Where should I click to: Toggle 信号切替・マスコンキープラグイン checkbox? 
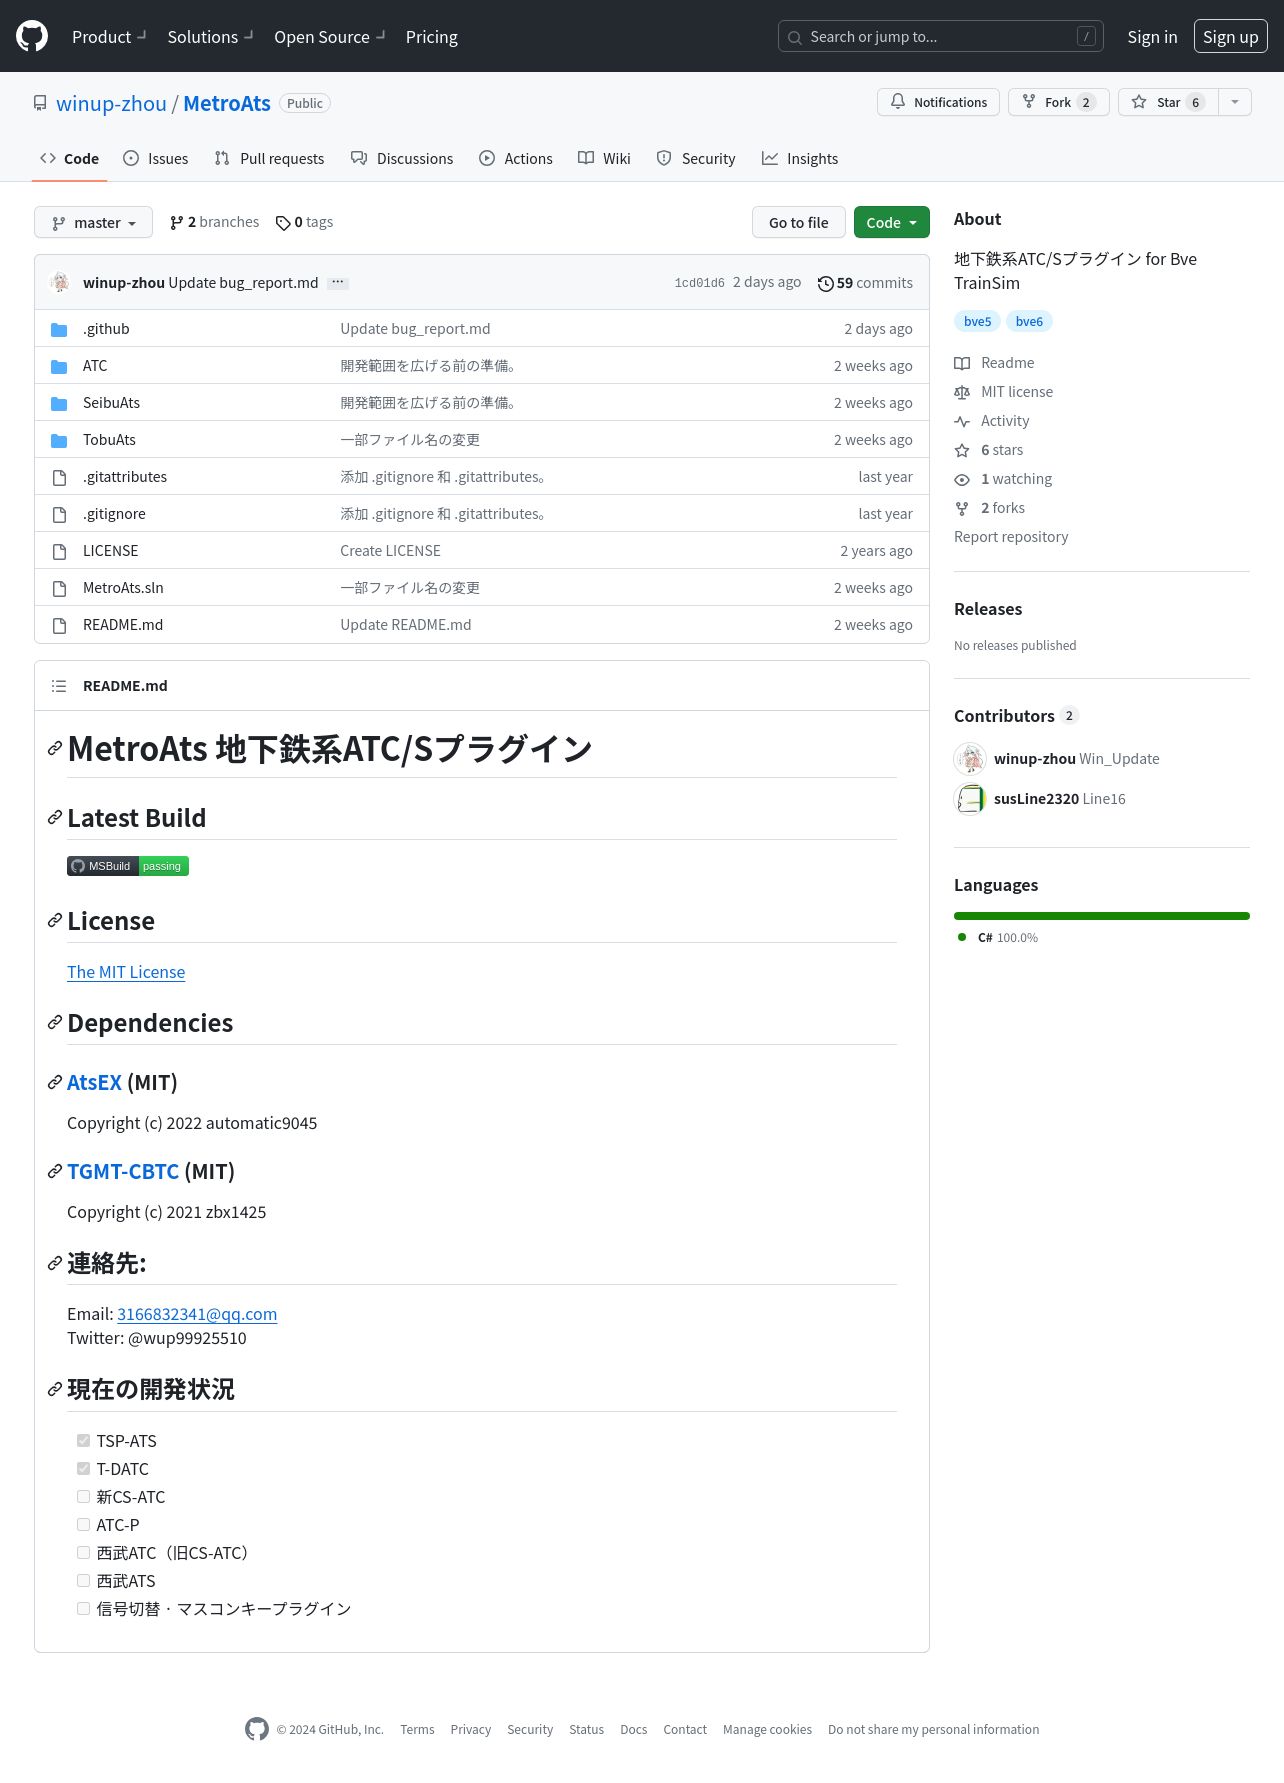point(84,1609)
